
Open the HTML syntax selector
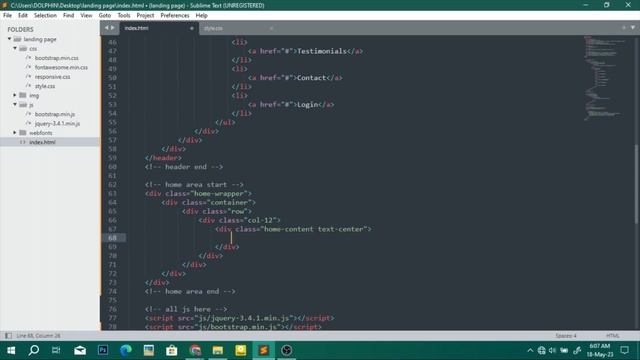coord(612,336)
